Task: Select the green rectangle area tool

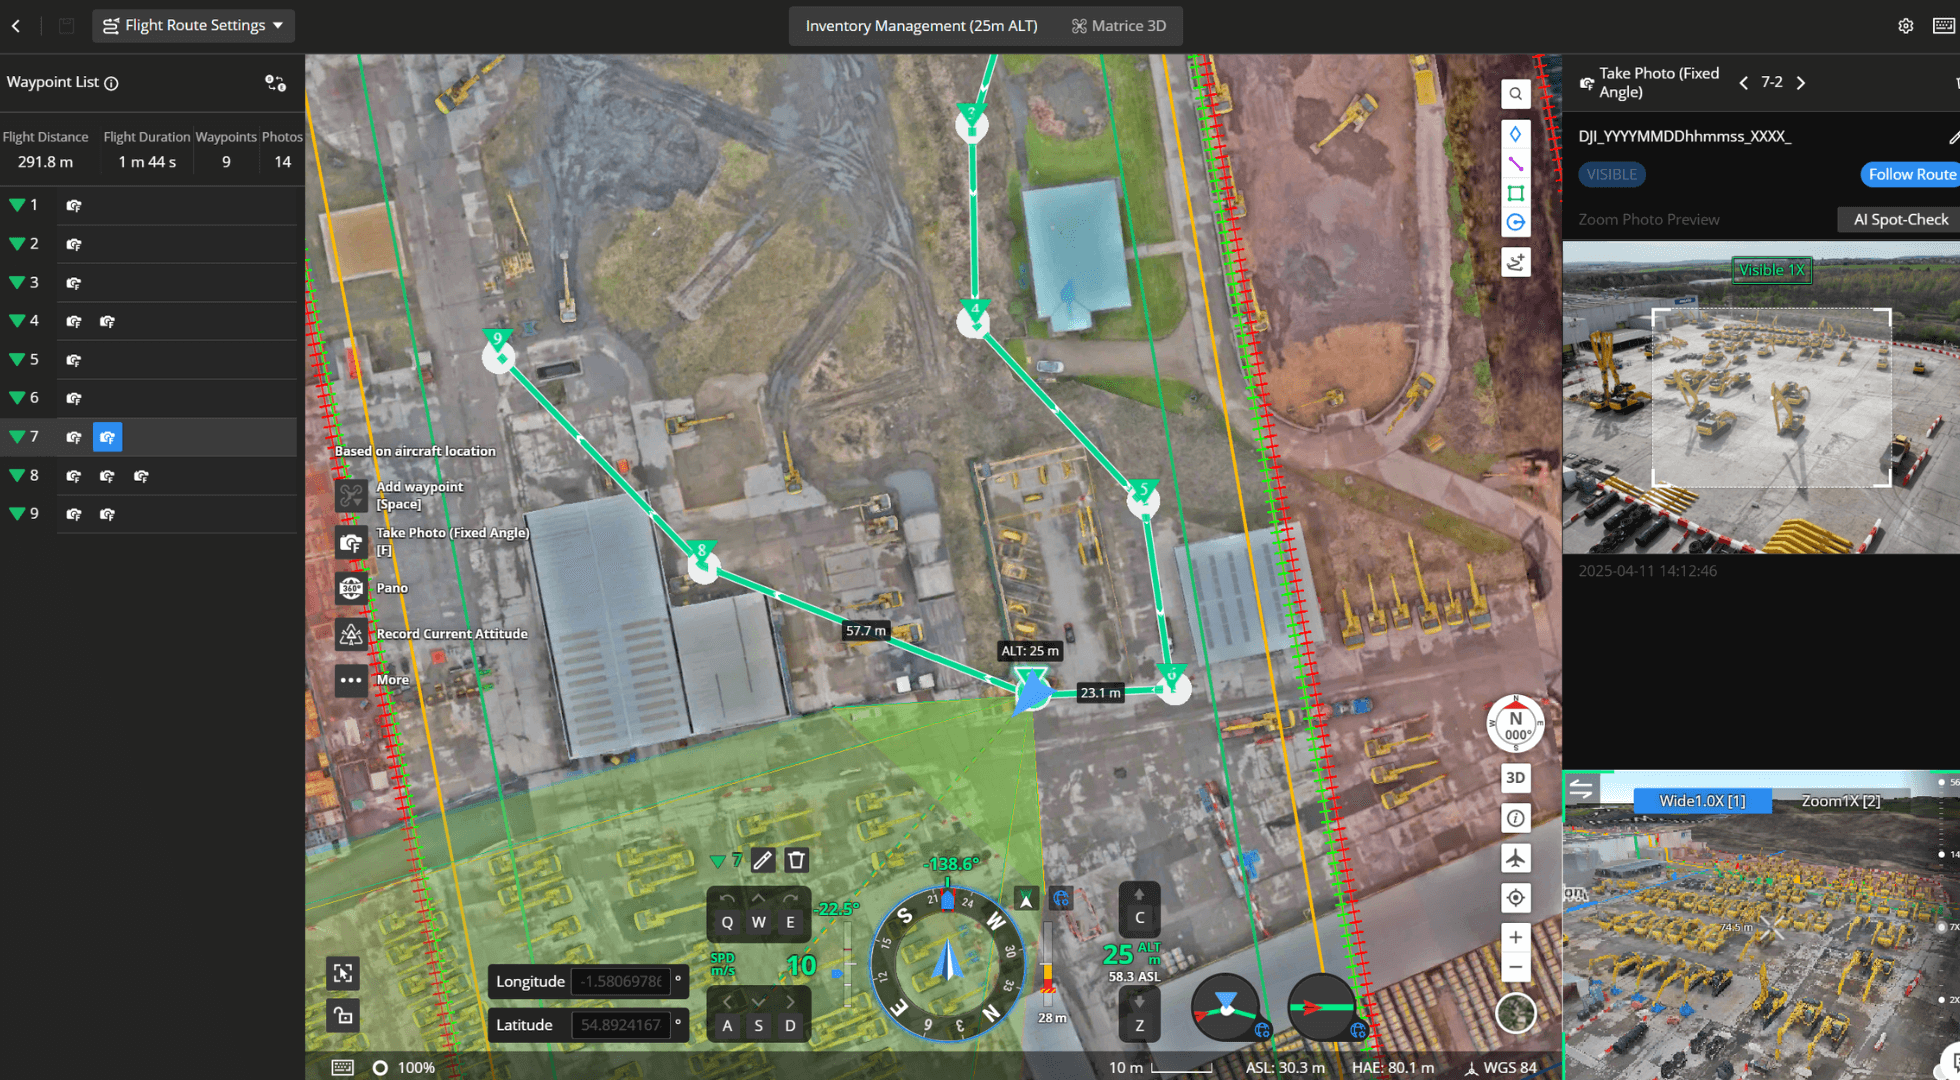Action: [1516, 193]
